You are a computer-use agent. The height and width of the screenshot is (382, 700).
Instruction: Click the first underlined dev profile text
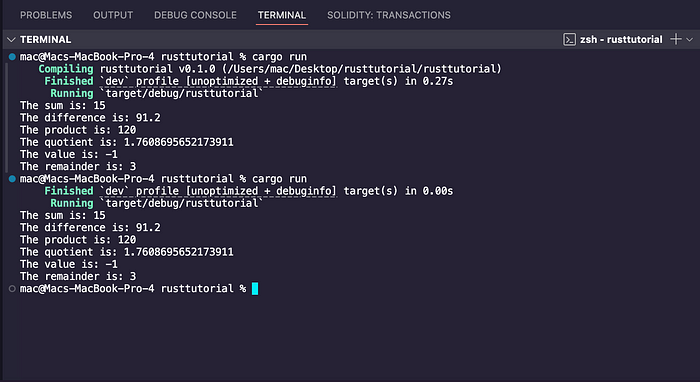coord(218,81)
